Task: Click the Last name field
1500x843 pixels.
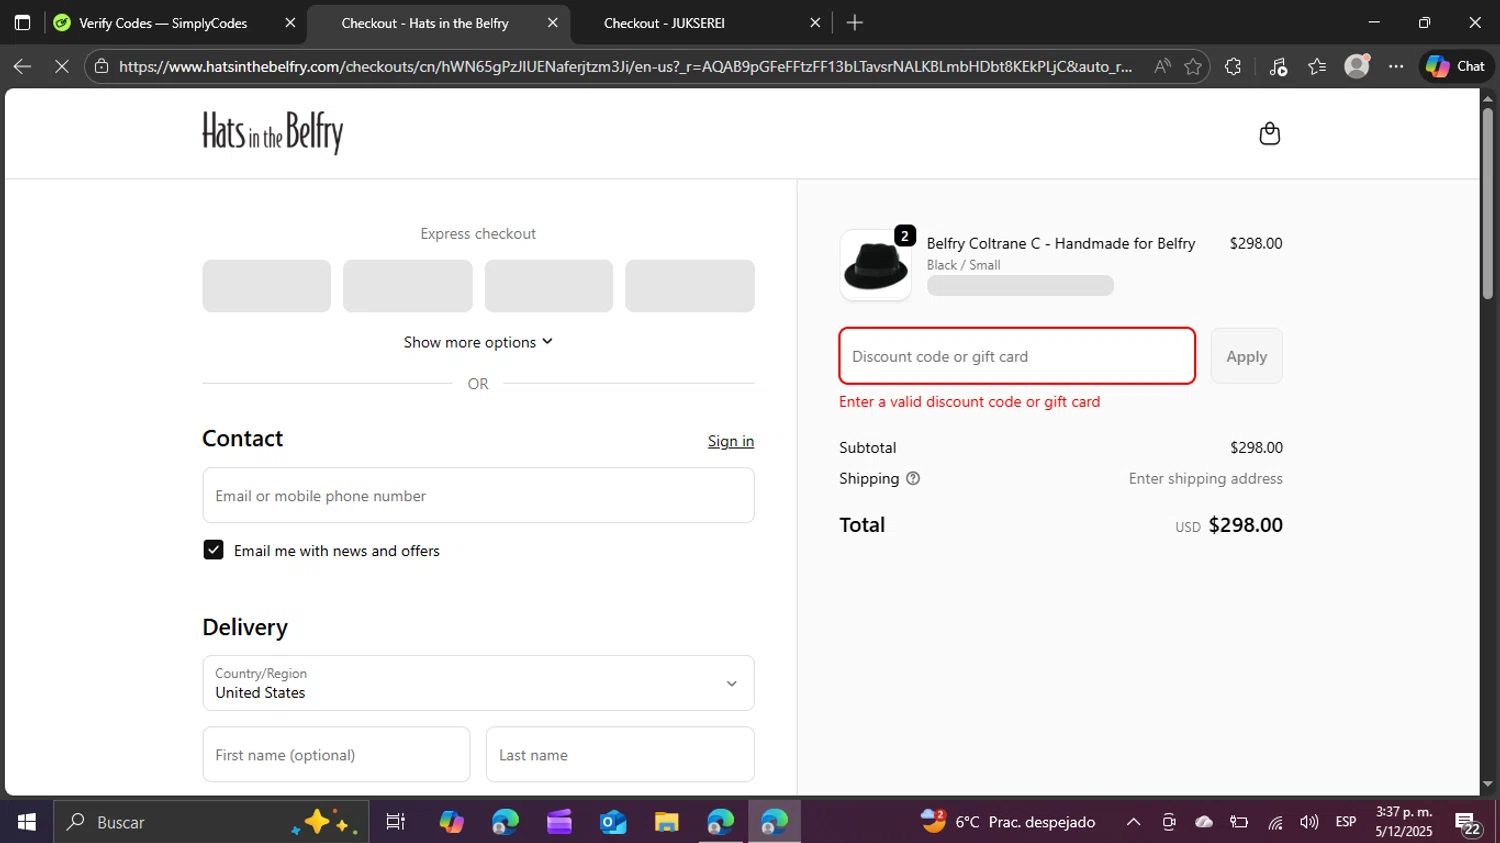Action: [x=620, y=755]
